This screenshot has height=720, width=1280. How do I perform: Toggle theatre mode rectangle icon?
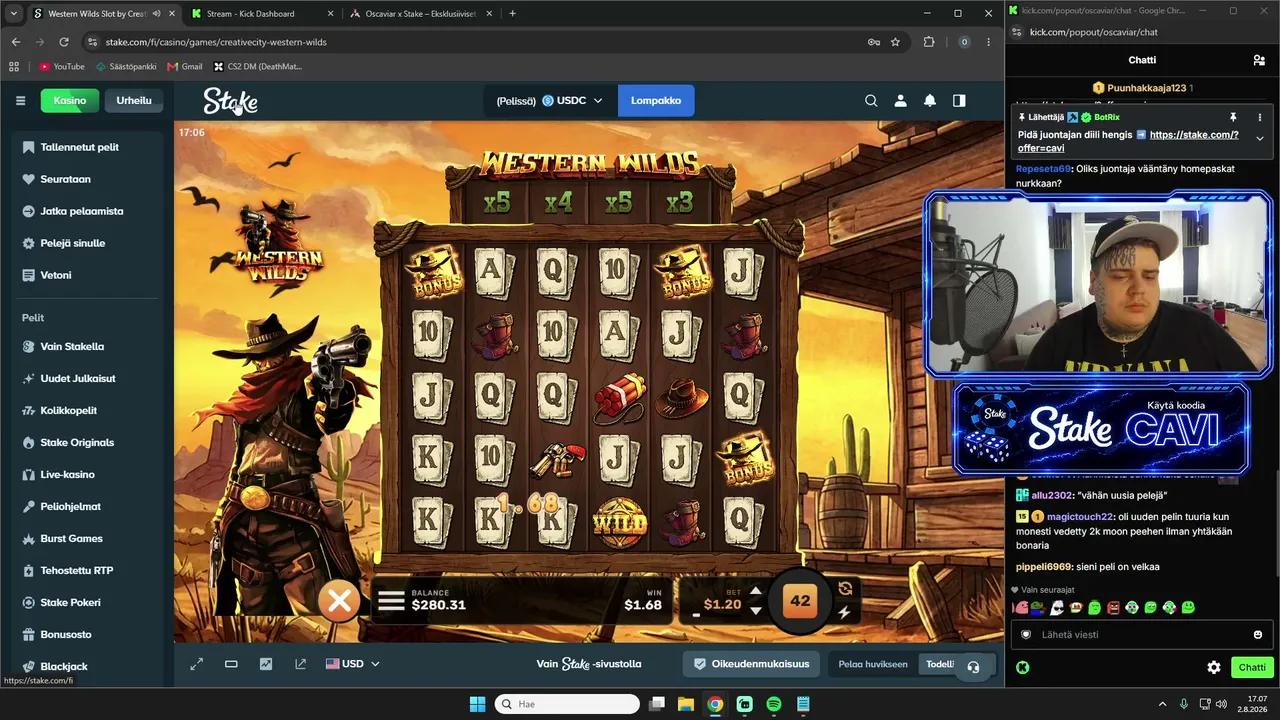pos(231,664)
